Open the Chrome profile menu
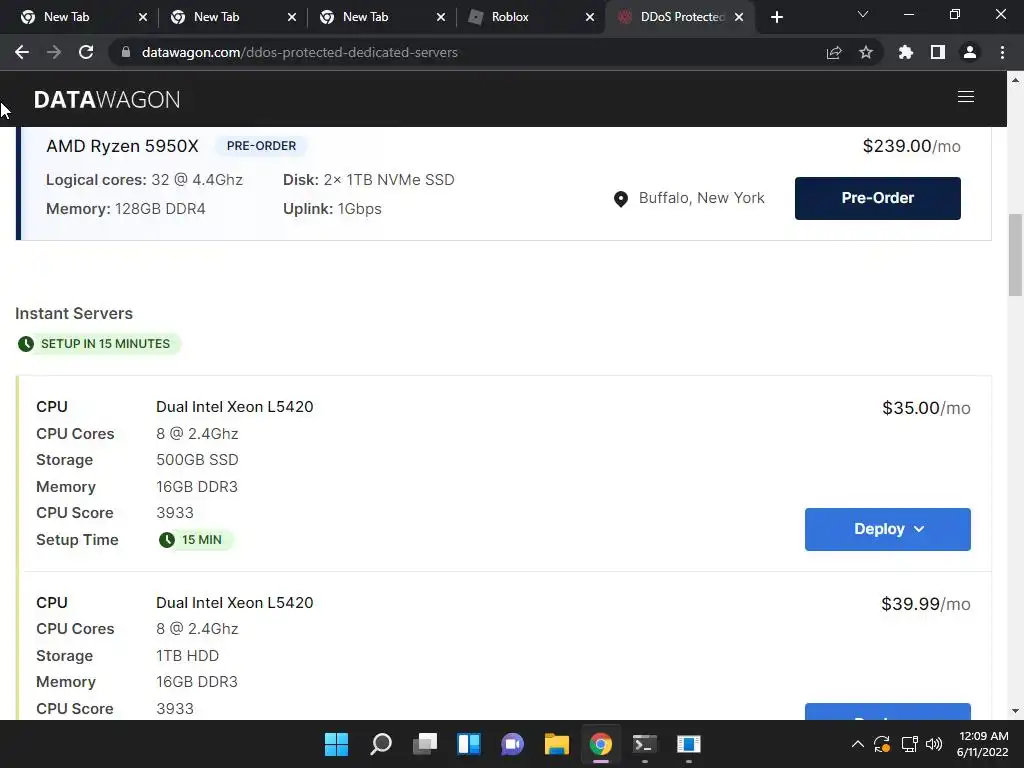The image size is (1024, 768). coord(970,52)
